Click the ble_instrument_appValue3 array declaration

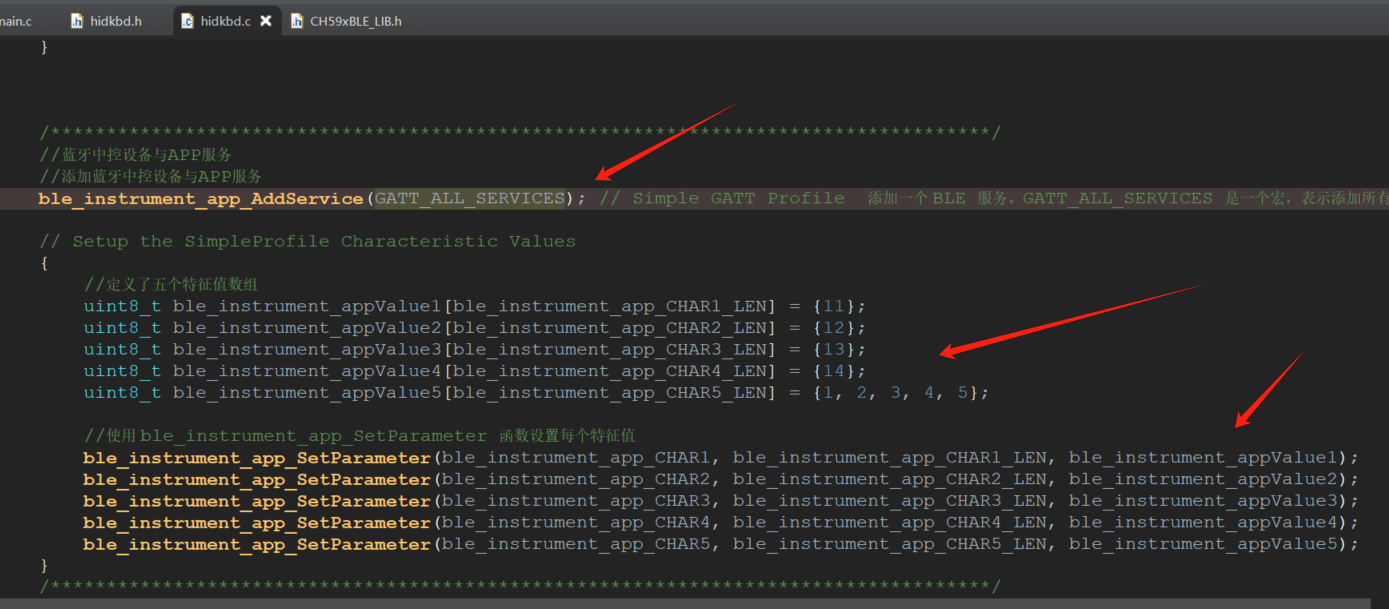(475, 349)
